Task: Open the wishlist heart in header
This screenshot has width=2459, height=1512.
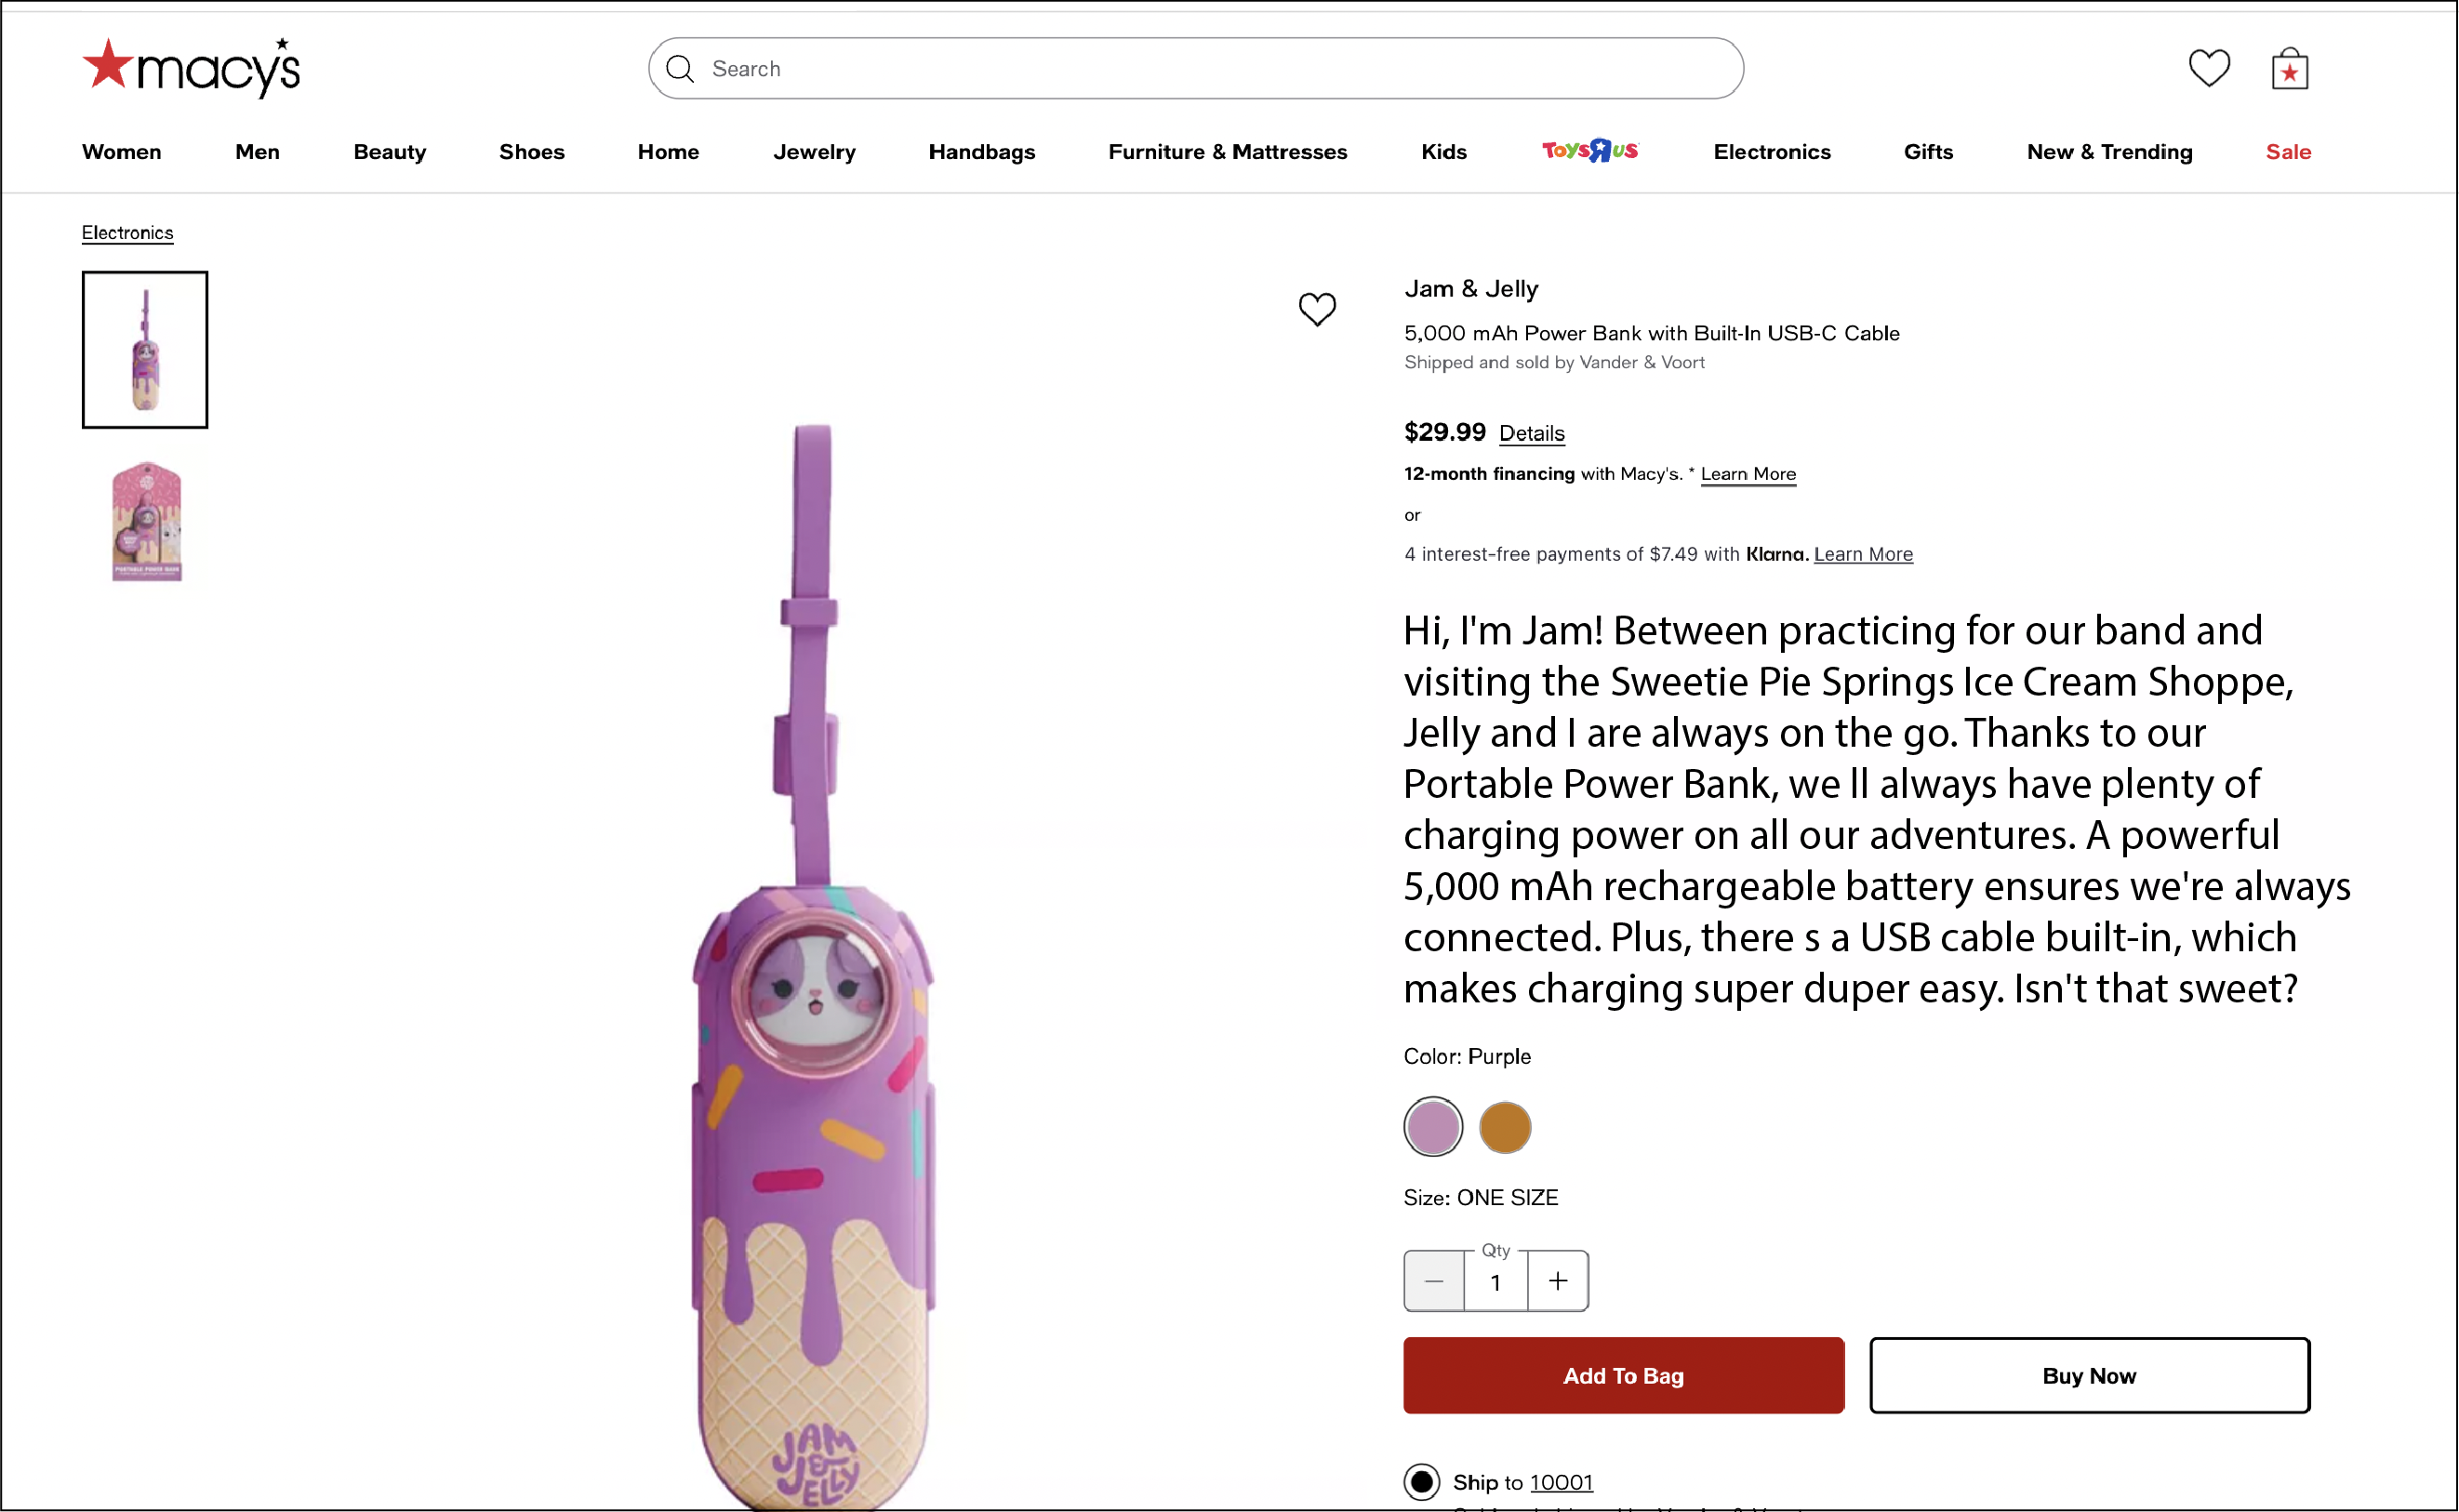Action: tap(2208, 68)
